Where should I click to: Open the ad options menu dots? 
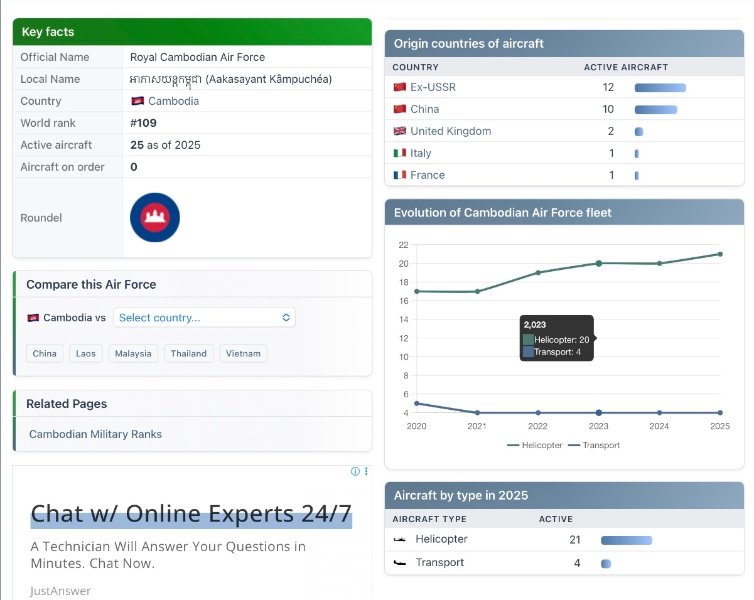pyautogui.click(x=366, y=471)
